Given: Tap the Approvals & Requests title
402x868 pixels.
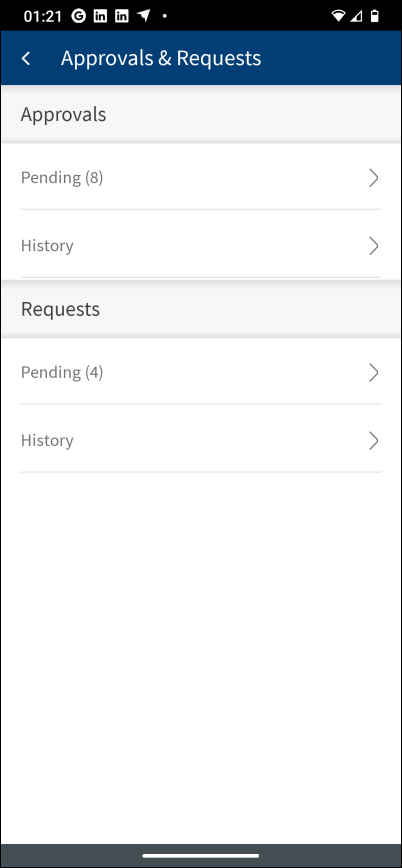Looking at the screenshot, I should pos(161,58).
